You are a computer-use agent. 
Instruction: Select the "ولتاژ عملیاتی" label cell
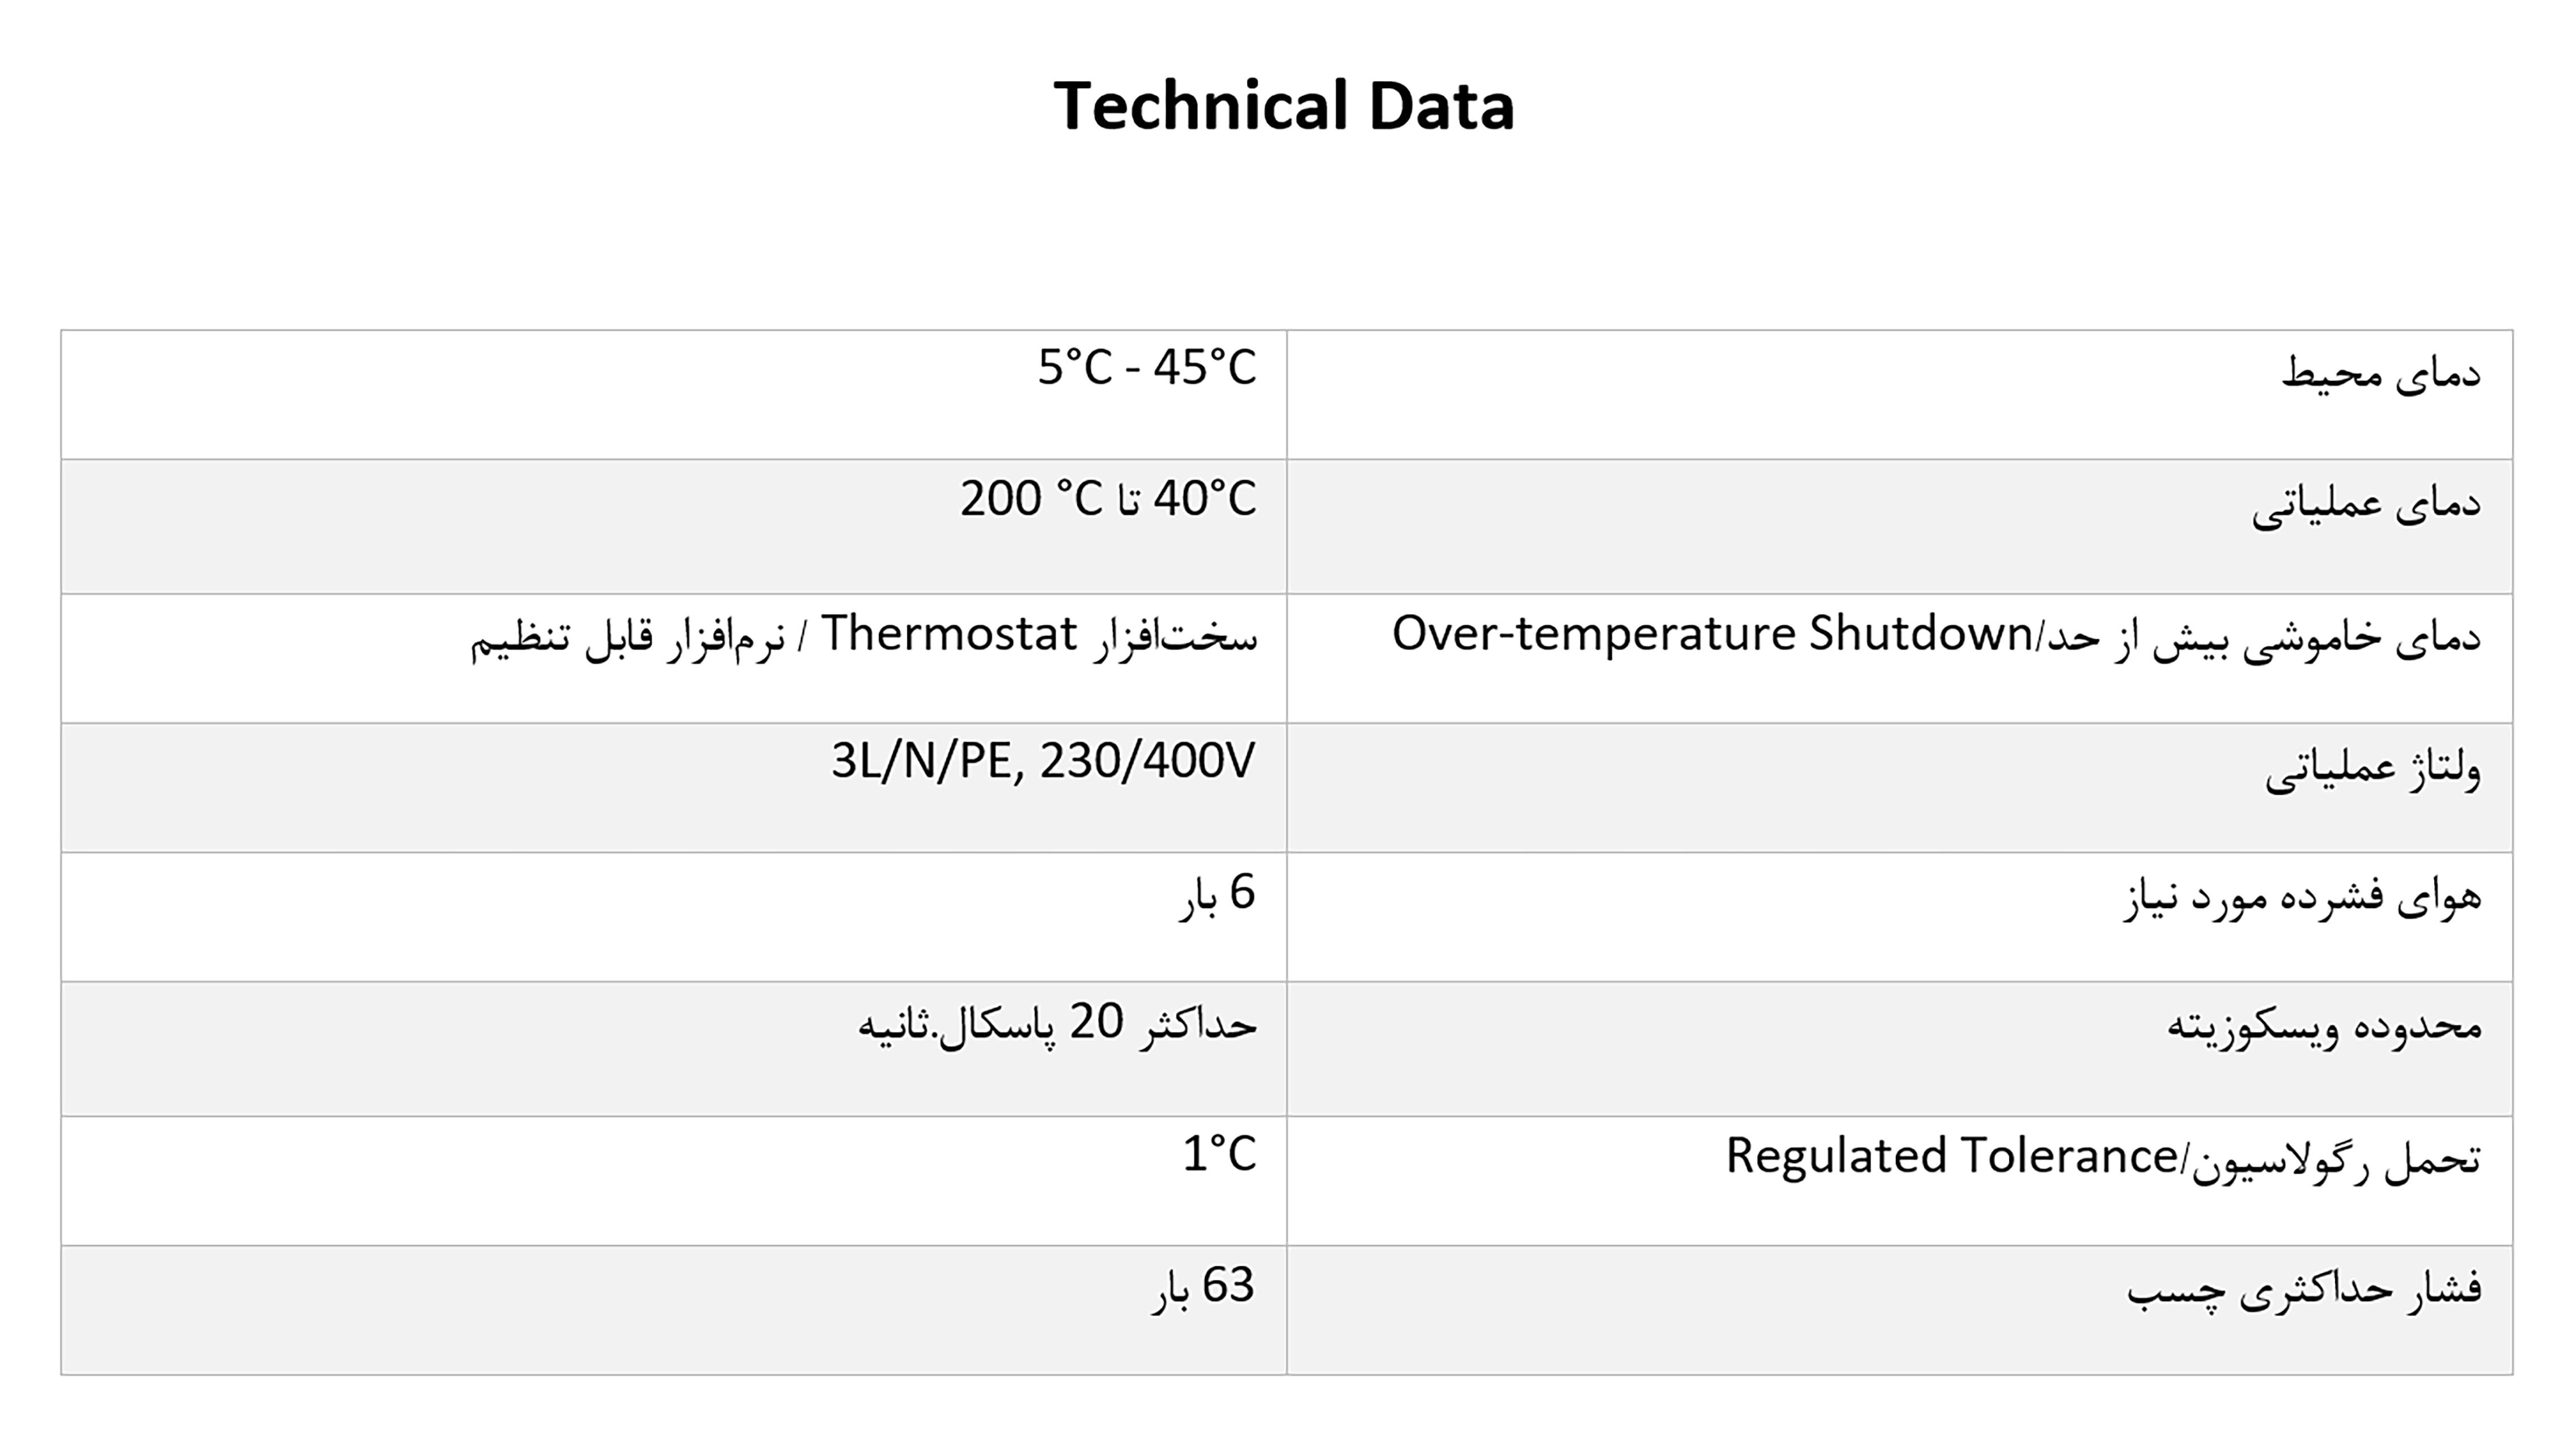coord(2372,768)
